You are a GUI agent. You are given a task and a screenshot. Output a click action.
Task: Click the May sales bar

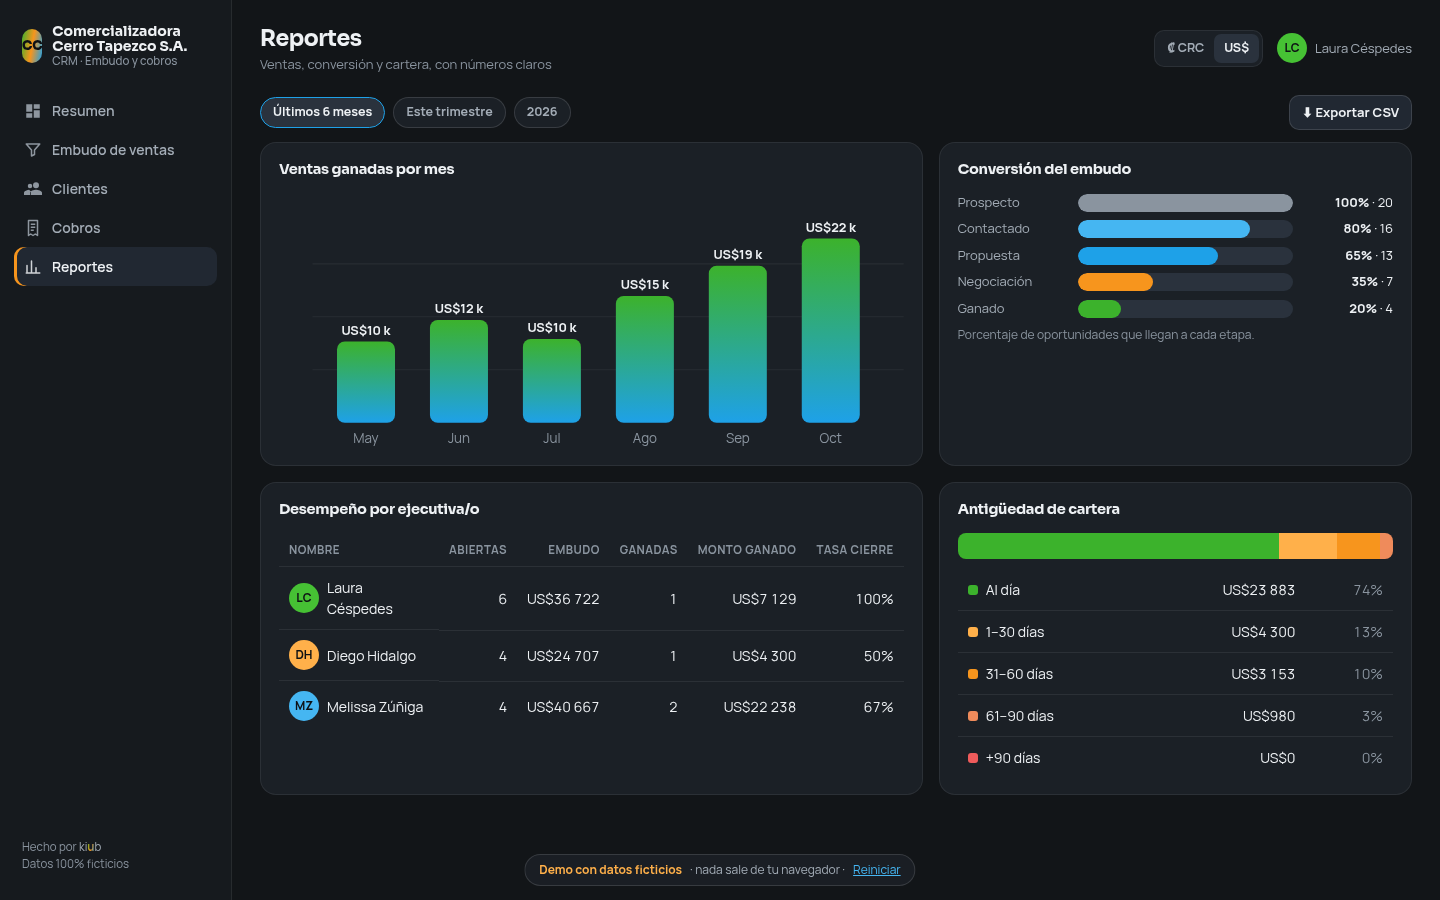tap(366, 382)
